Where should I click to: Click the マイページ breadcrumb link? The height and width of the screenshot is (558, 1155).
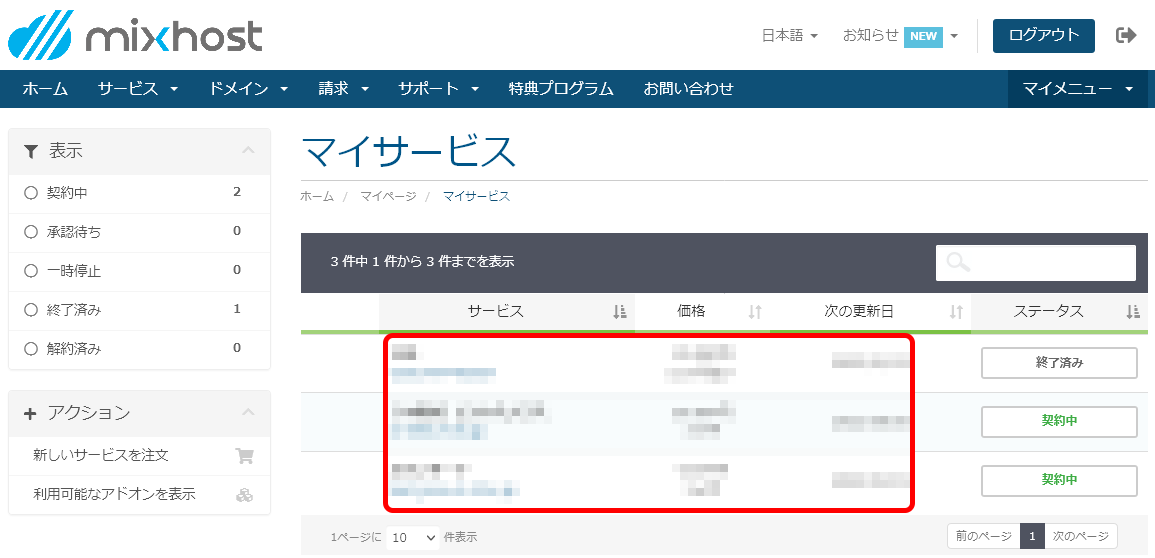tap(388, 197)
